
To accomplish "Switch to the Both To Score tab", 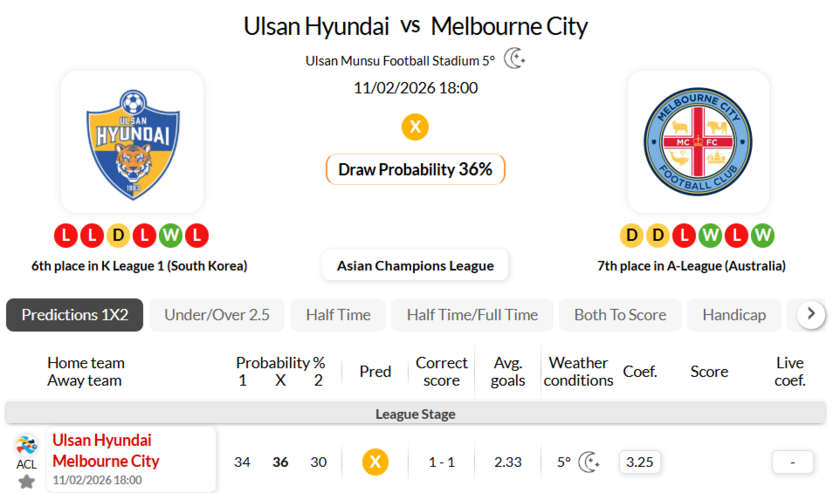I will point(620,315).
